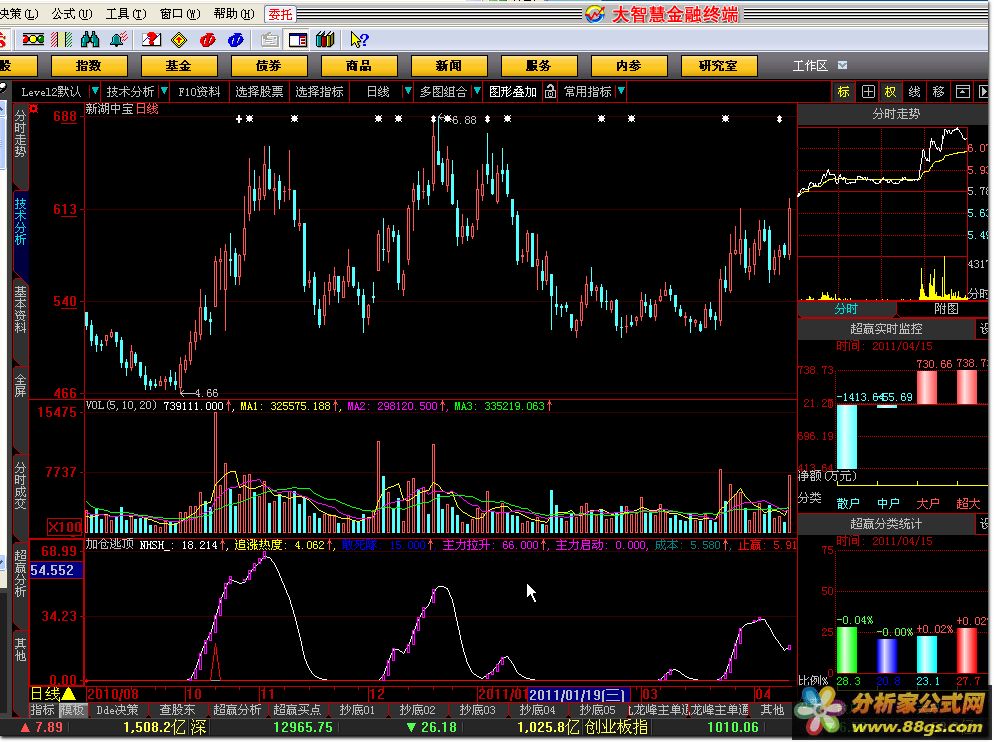Click the striped bars toolbar icon
994x742 pixels.
pyautogui.click(x=61, y=40)
